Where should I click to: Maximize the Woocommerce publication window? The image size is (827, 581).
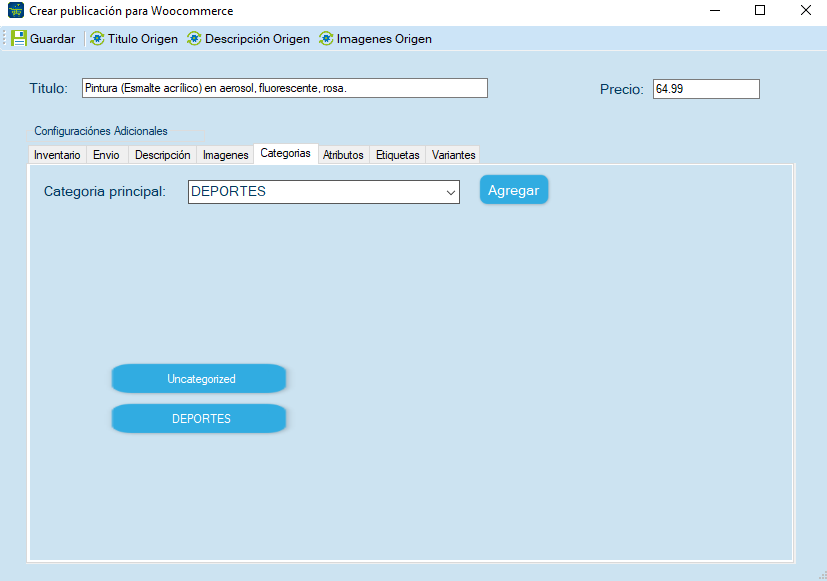click(x=760, y=11)
